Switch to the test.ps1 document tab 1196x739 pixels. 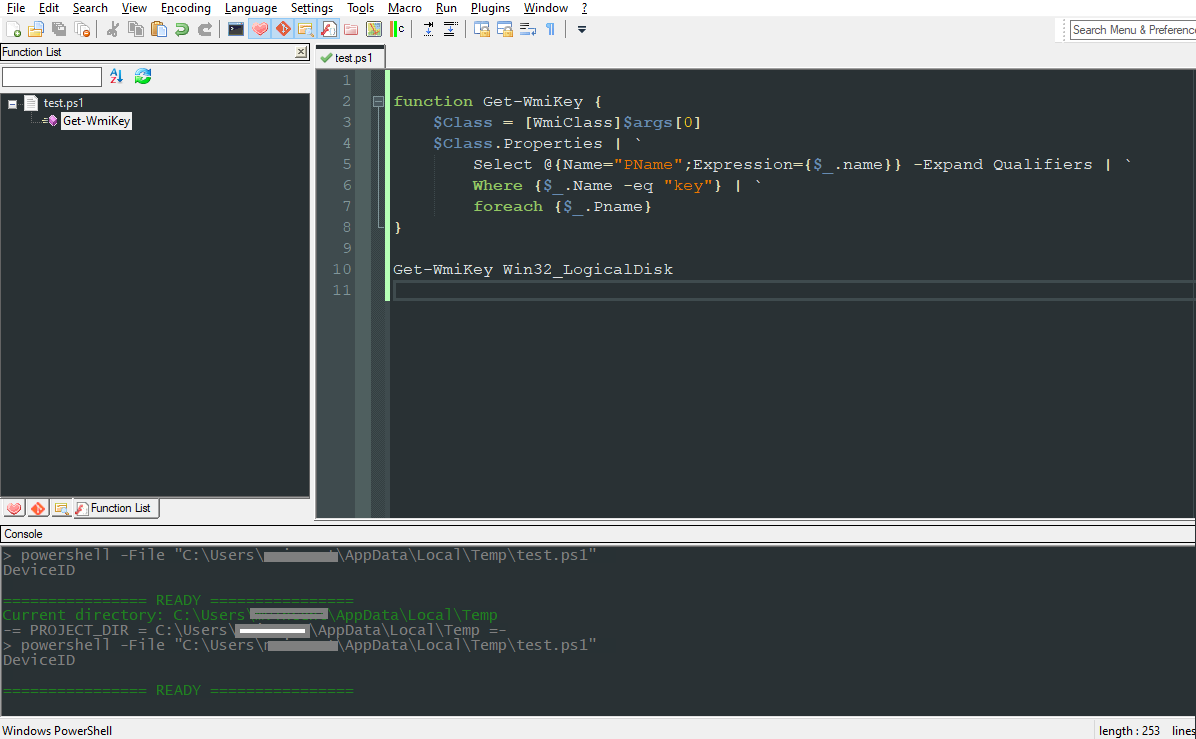coord(350,58)
